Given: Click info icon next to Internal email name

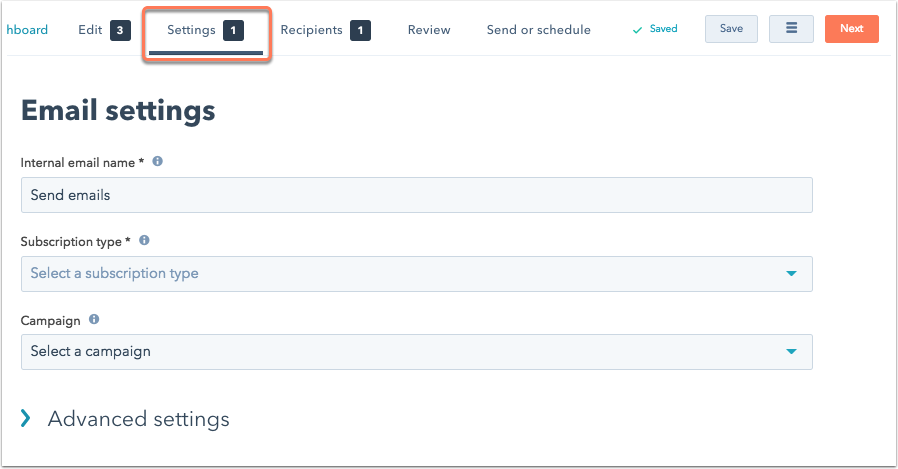Looking at the screenshot, I should [157, 161].
